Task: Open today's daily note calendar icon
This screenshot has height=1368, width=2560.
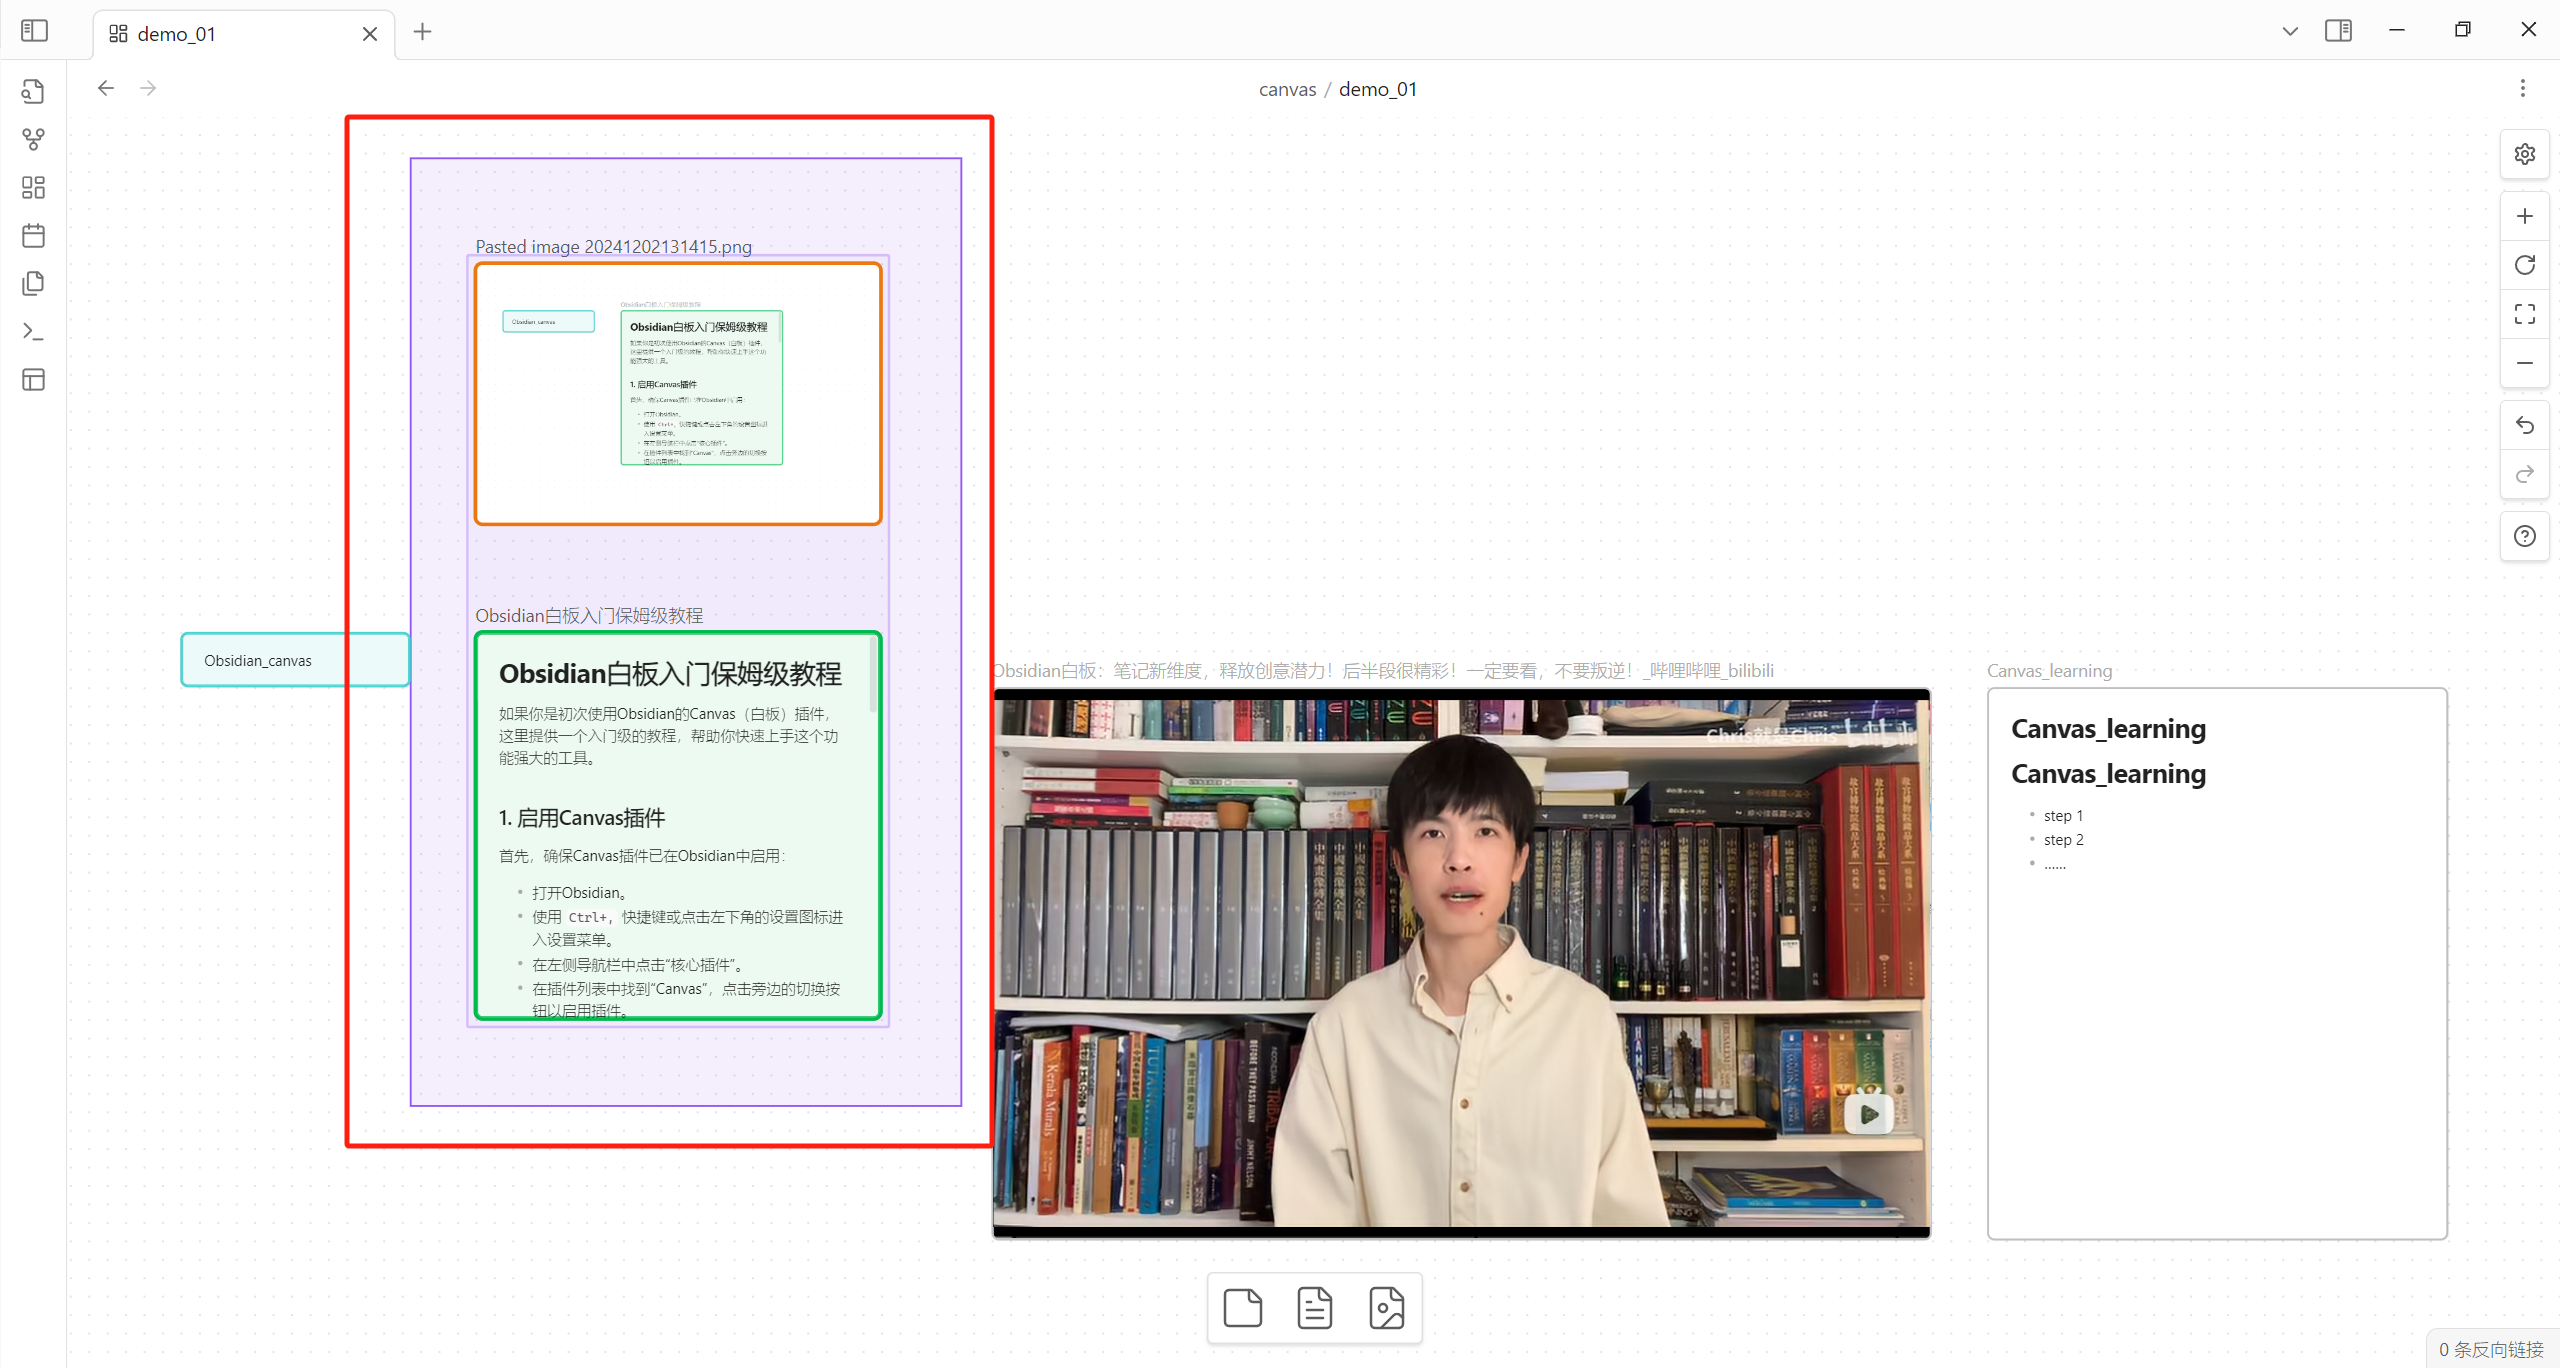Action: (x=33, y=236)
